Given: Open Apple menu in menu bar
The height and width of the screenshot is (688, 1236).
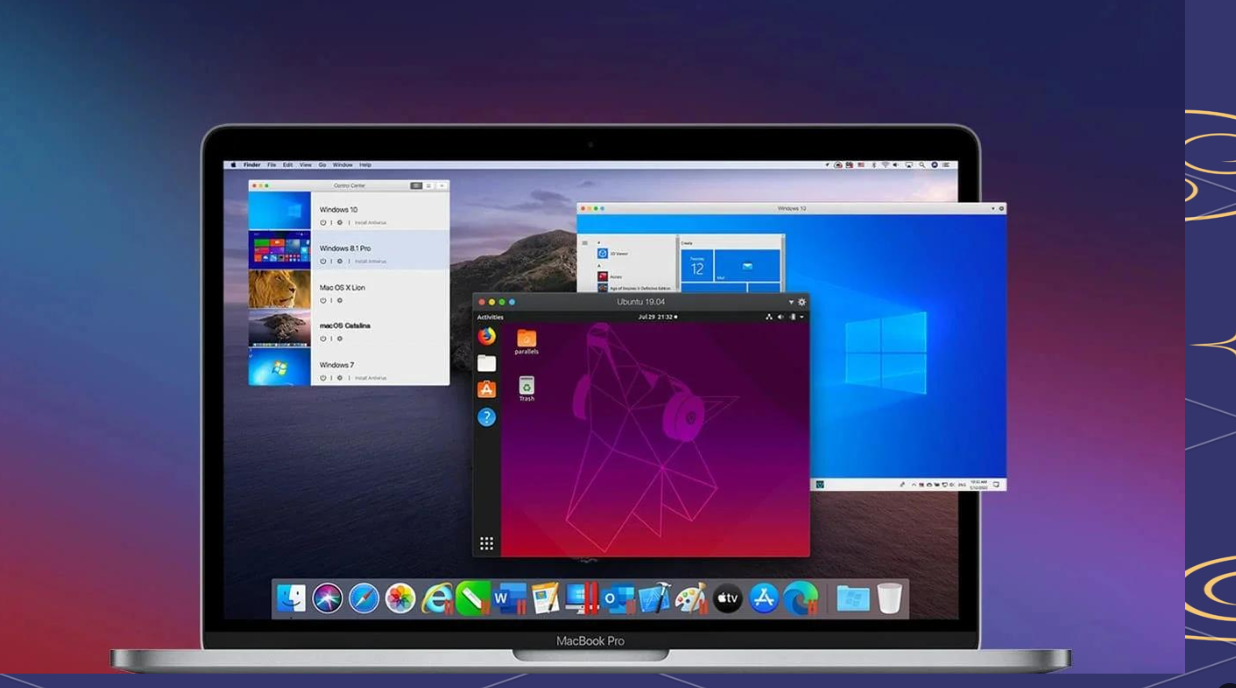Looking at the screenshot, I should click(234, 165).
